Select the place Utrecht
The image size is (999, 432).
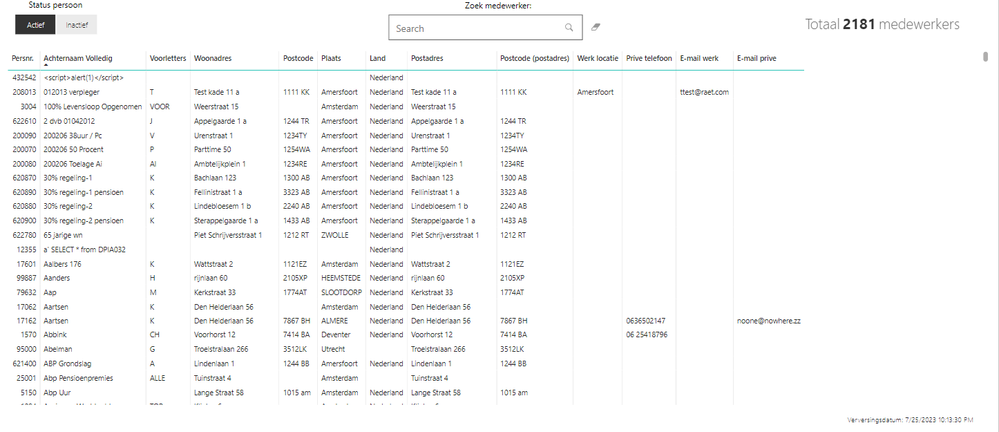333,349
